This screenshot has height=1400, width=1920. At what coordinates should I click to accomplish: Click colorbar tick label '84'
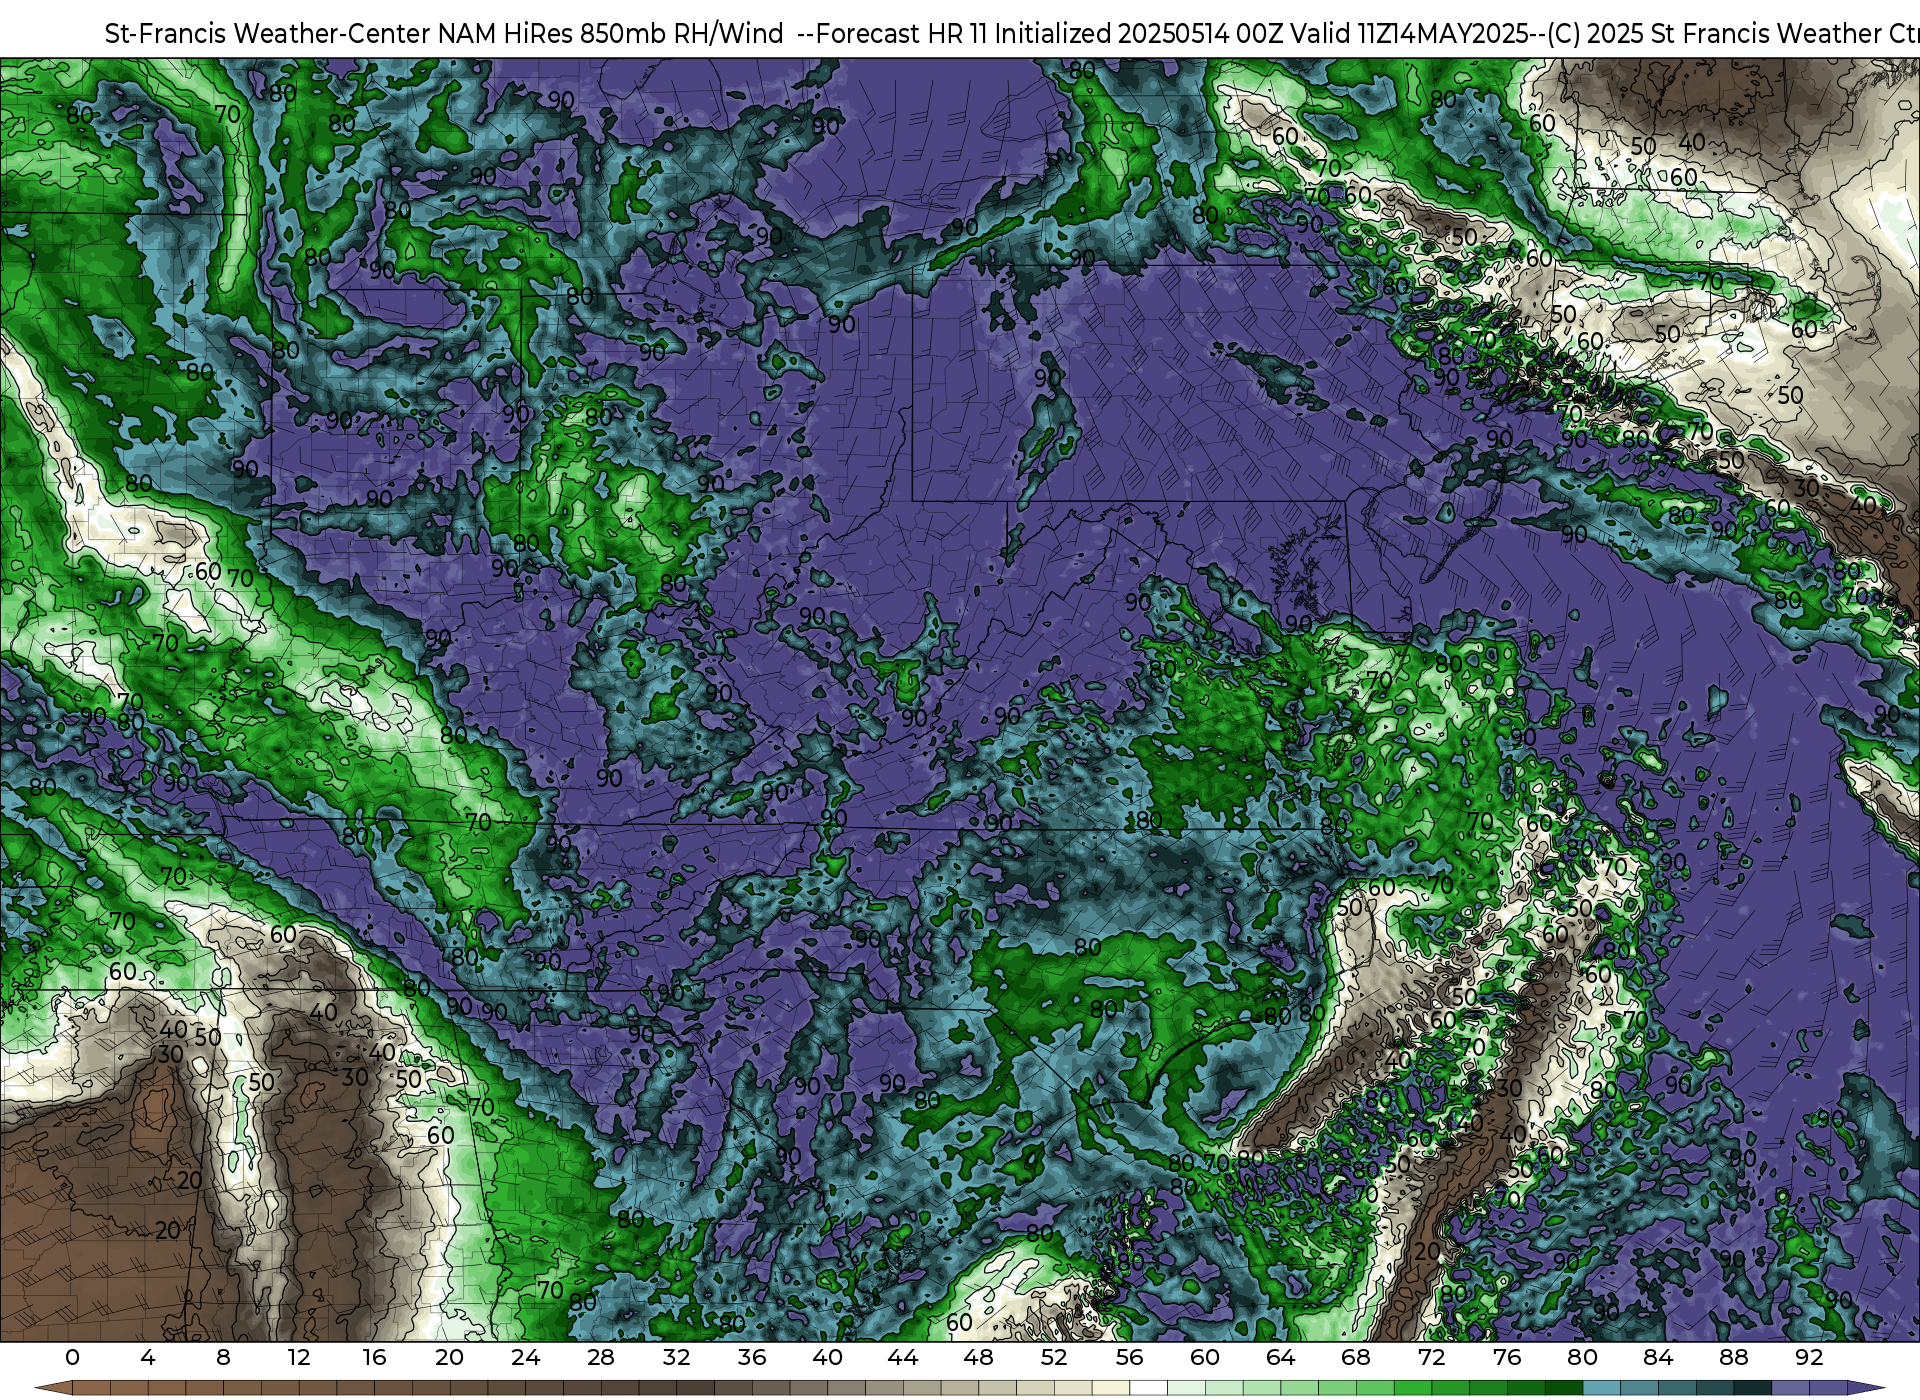[1658, 1358]
